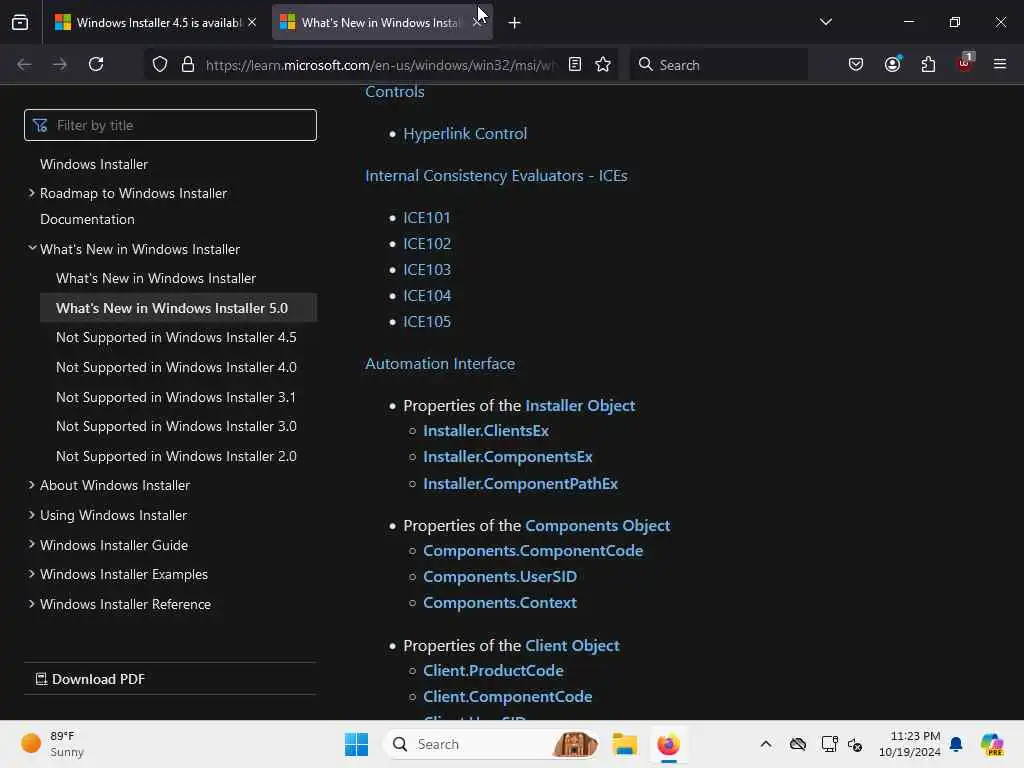Open Components.Context link
Image resolution: width=1024 pixels, height=768 pixels.
pos(500,603)
